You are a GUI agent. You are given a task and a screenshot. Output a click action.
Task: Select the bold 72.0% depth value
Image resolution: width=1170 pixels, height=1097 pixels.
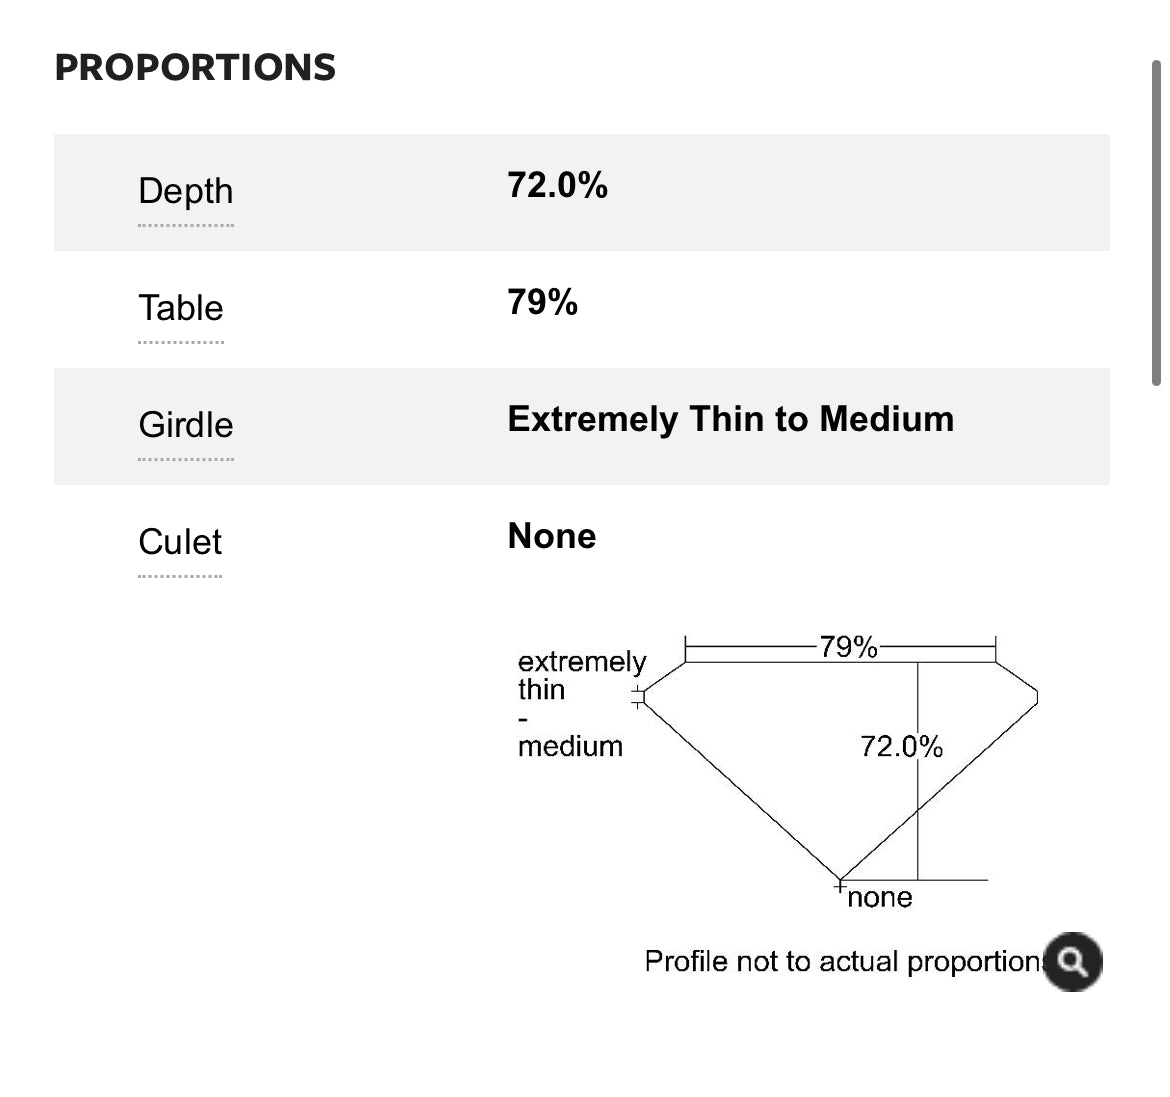click(x=557, y=185)
